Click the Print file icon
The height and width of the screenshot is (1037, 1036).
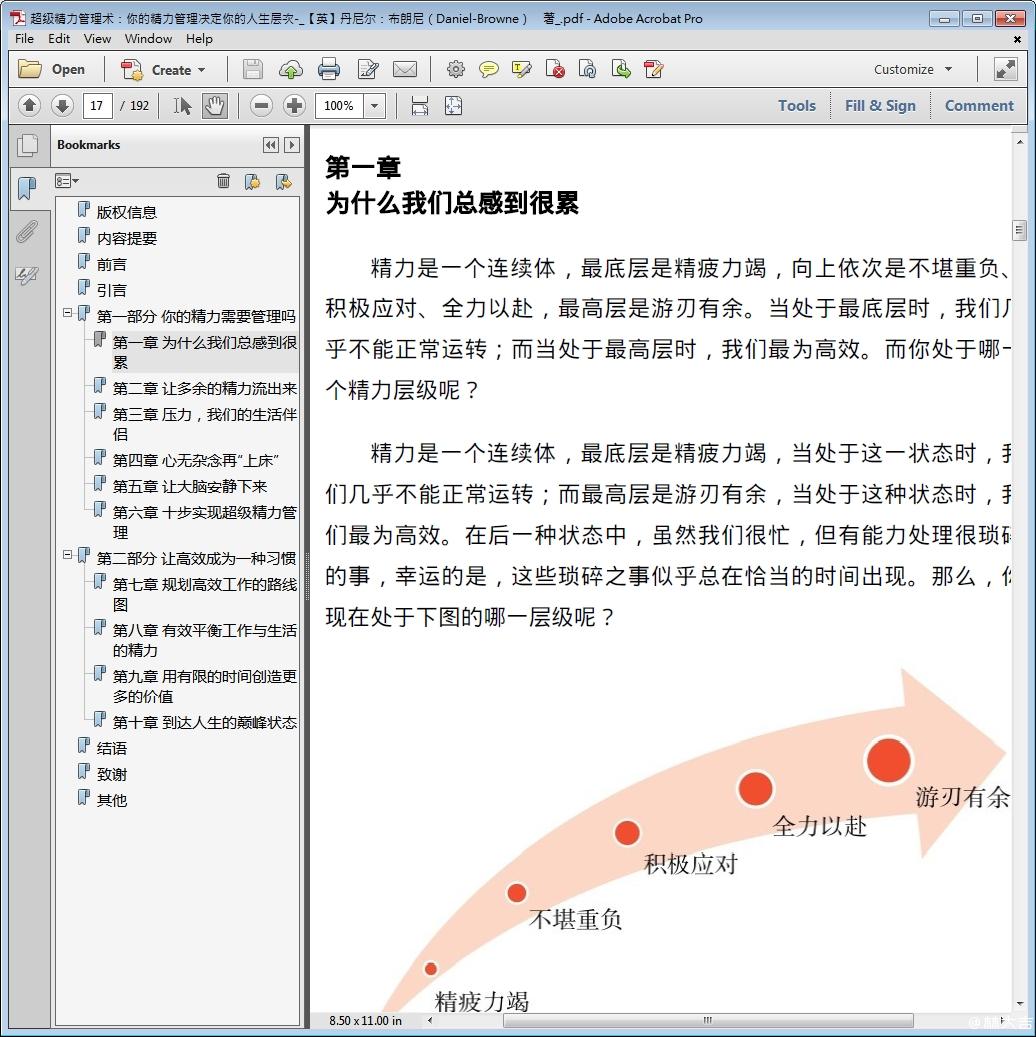point(328,69)
